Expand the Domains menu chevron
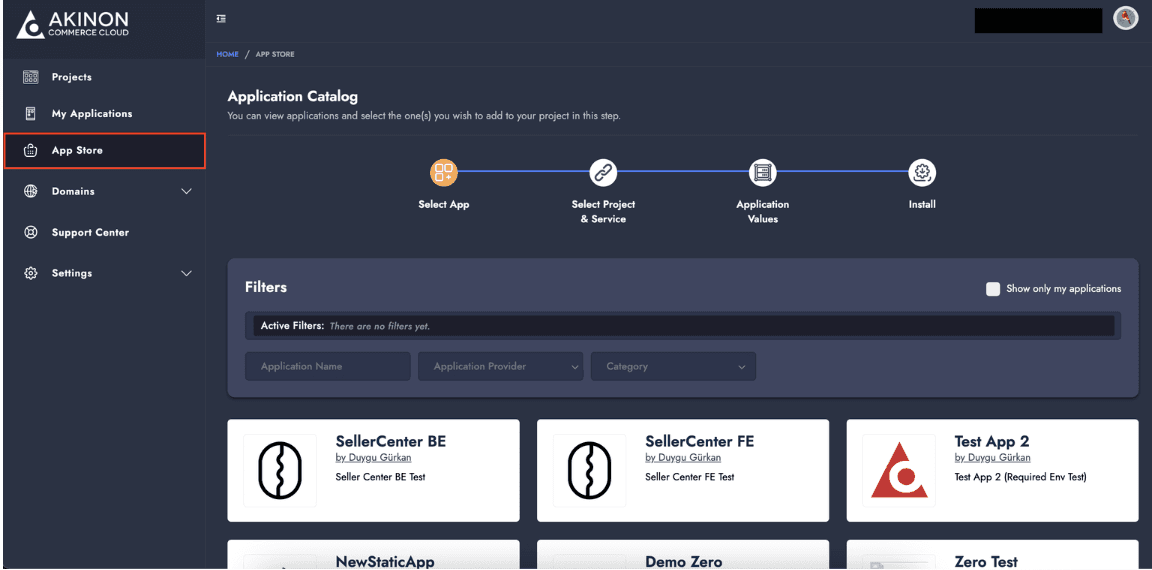Viewport: 1152px width, 570px height. click(187, 192)
